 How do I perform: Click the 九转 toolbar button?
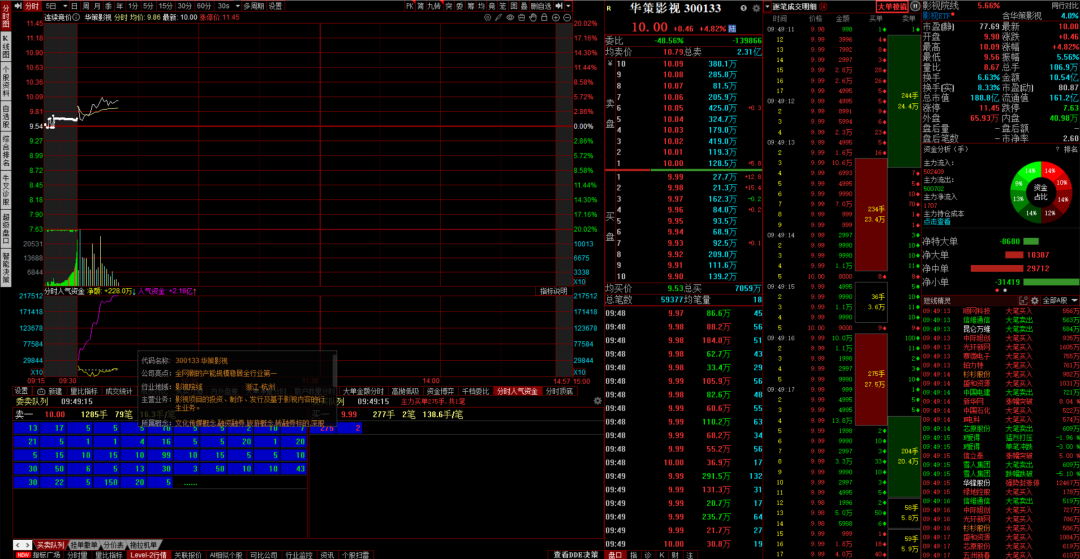click(435, 6)
